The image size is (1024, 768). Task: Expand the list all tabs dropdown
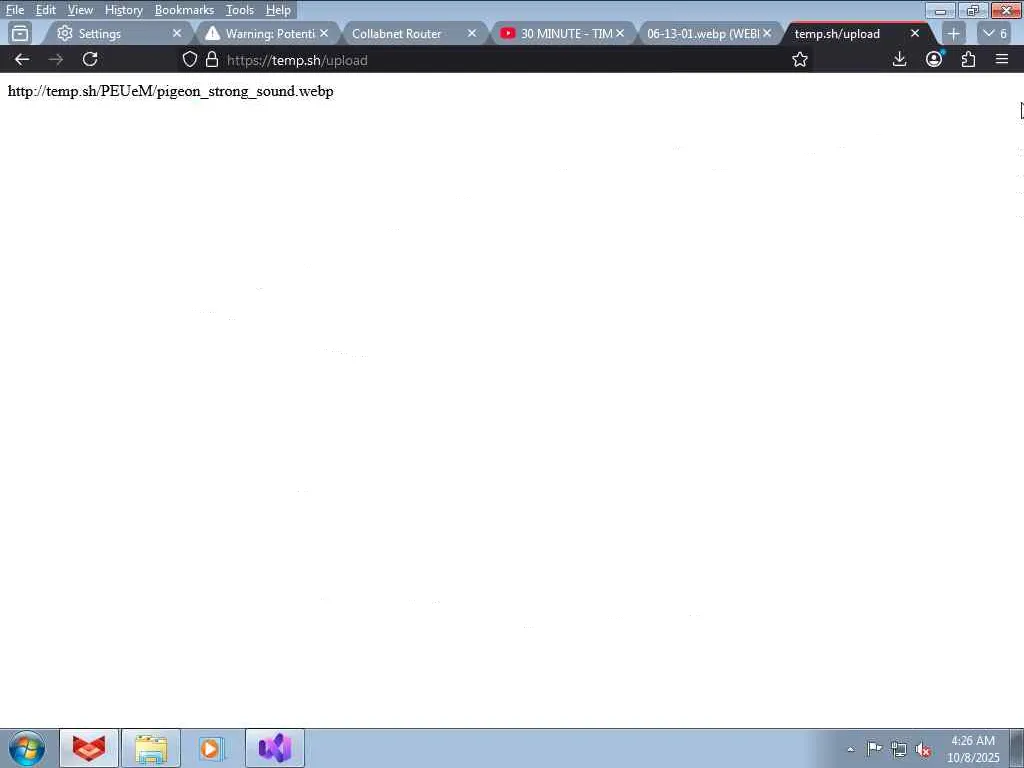click(x=995, y=33)
